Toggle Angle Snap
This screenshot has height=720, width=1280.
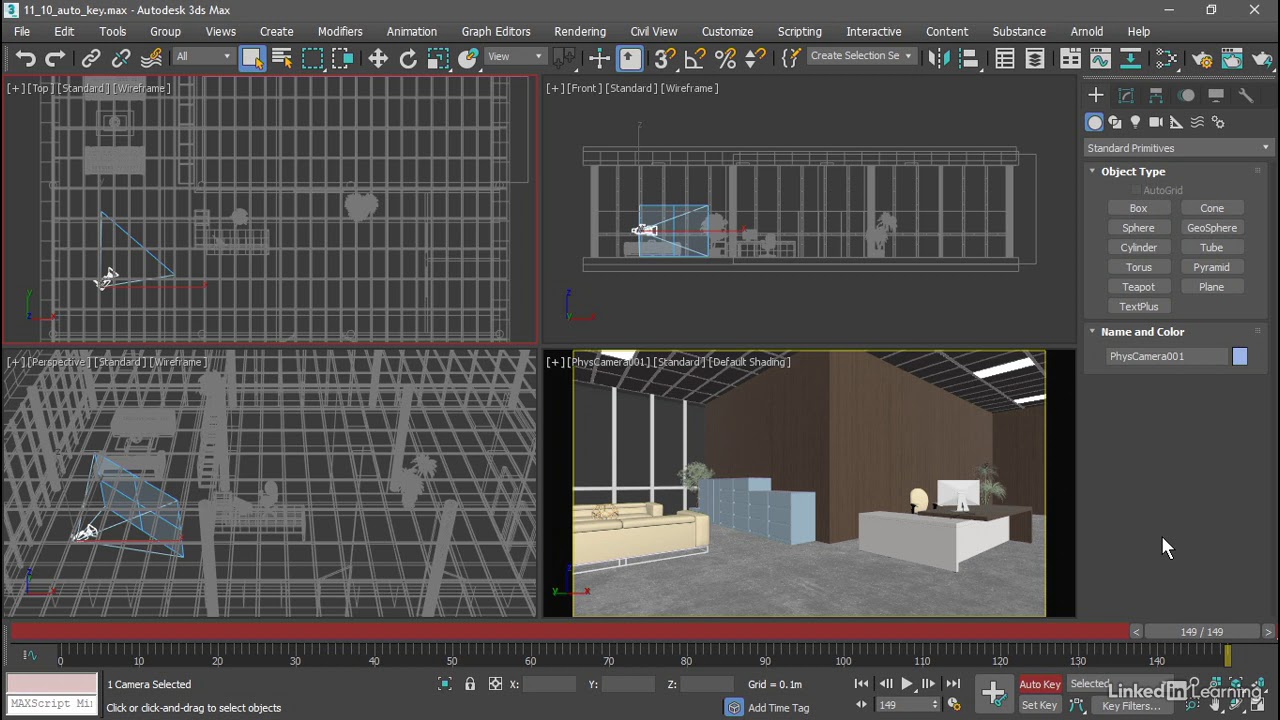click(x=695, y=59)
